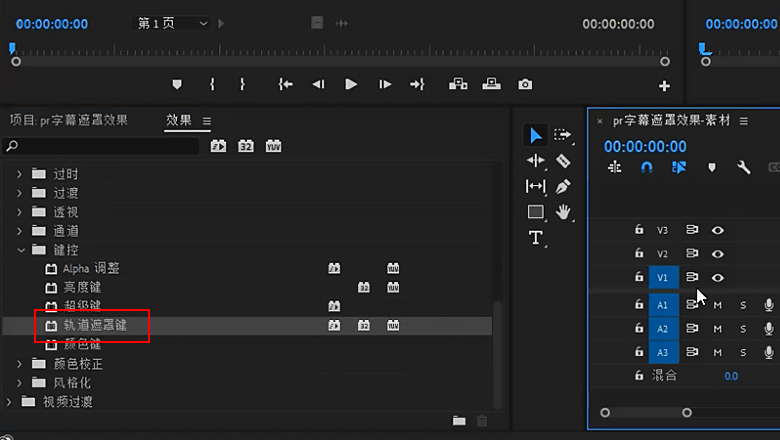This screenshot has height=440, width=780.
Task: Switch to the 项目 project tab
Action: [x=69, y=120]
